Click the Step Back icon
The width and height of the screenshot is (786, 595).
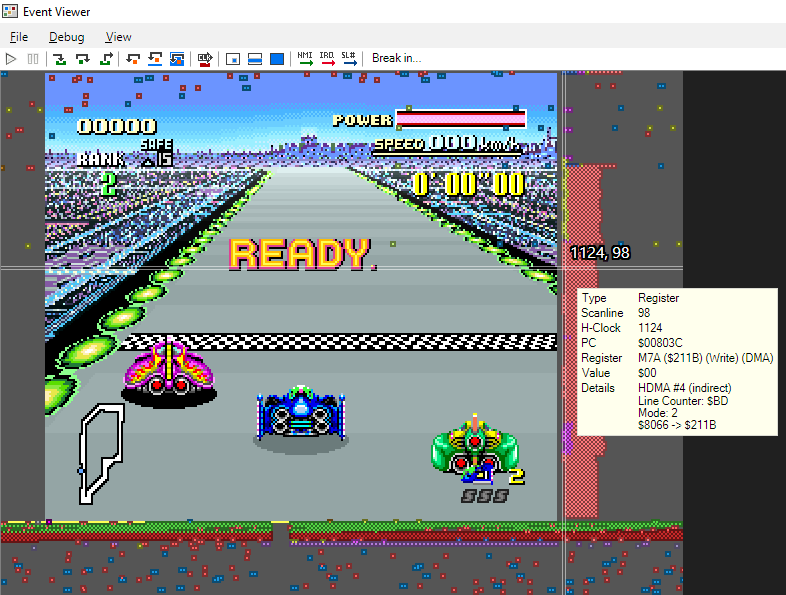[133, 59]
